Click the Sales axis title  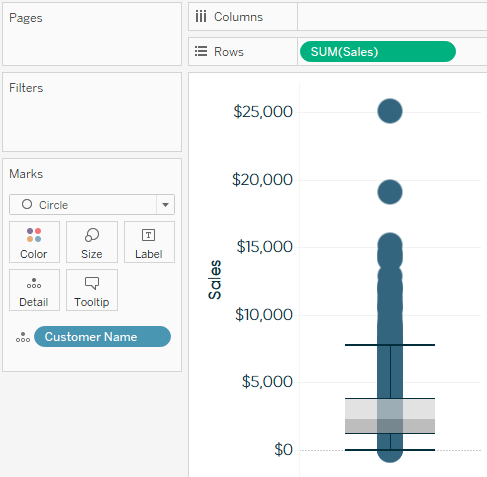point(215,280)
